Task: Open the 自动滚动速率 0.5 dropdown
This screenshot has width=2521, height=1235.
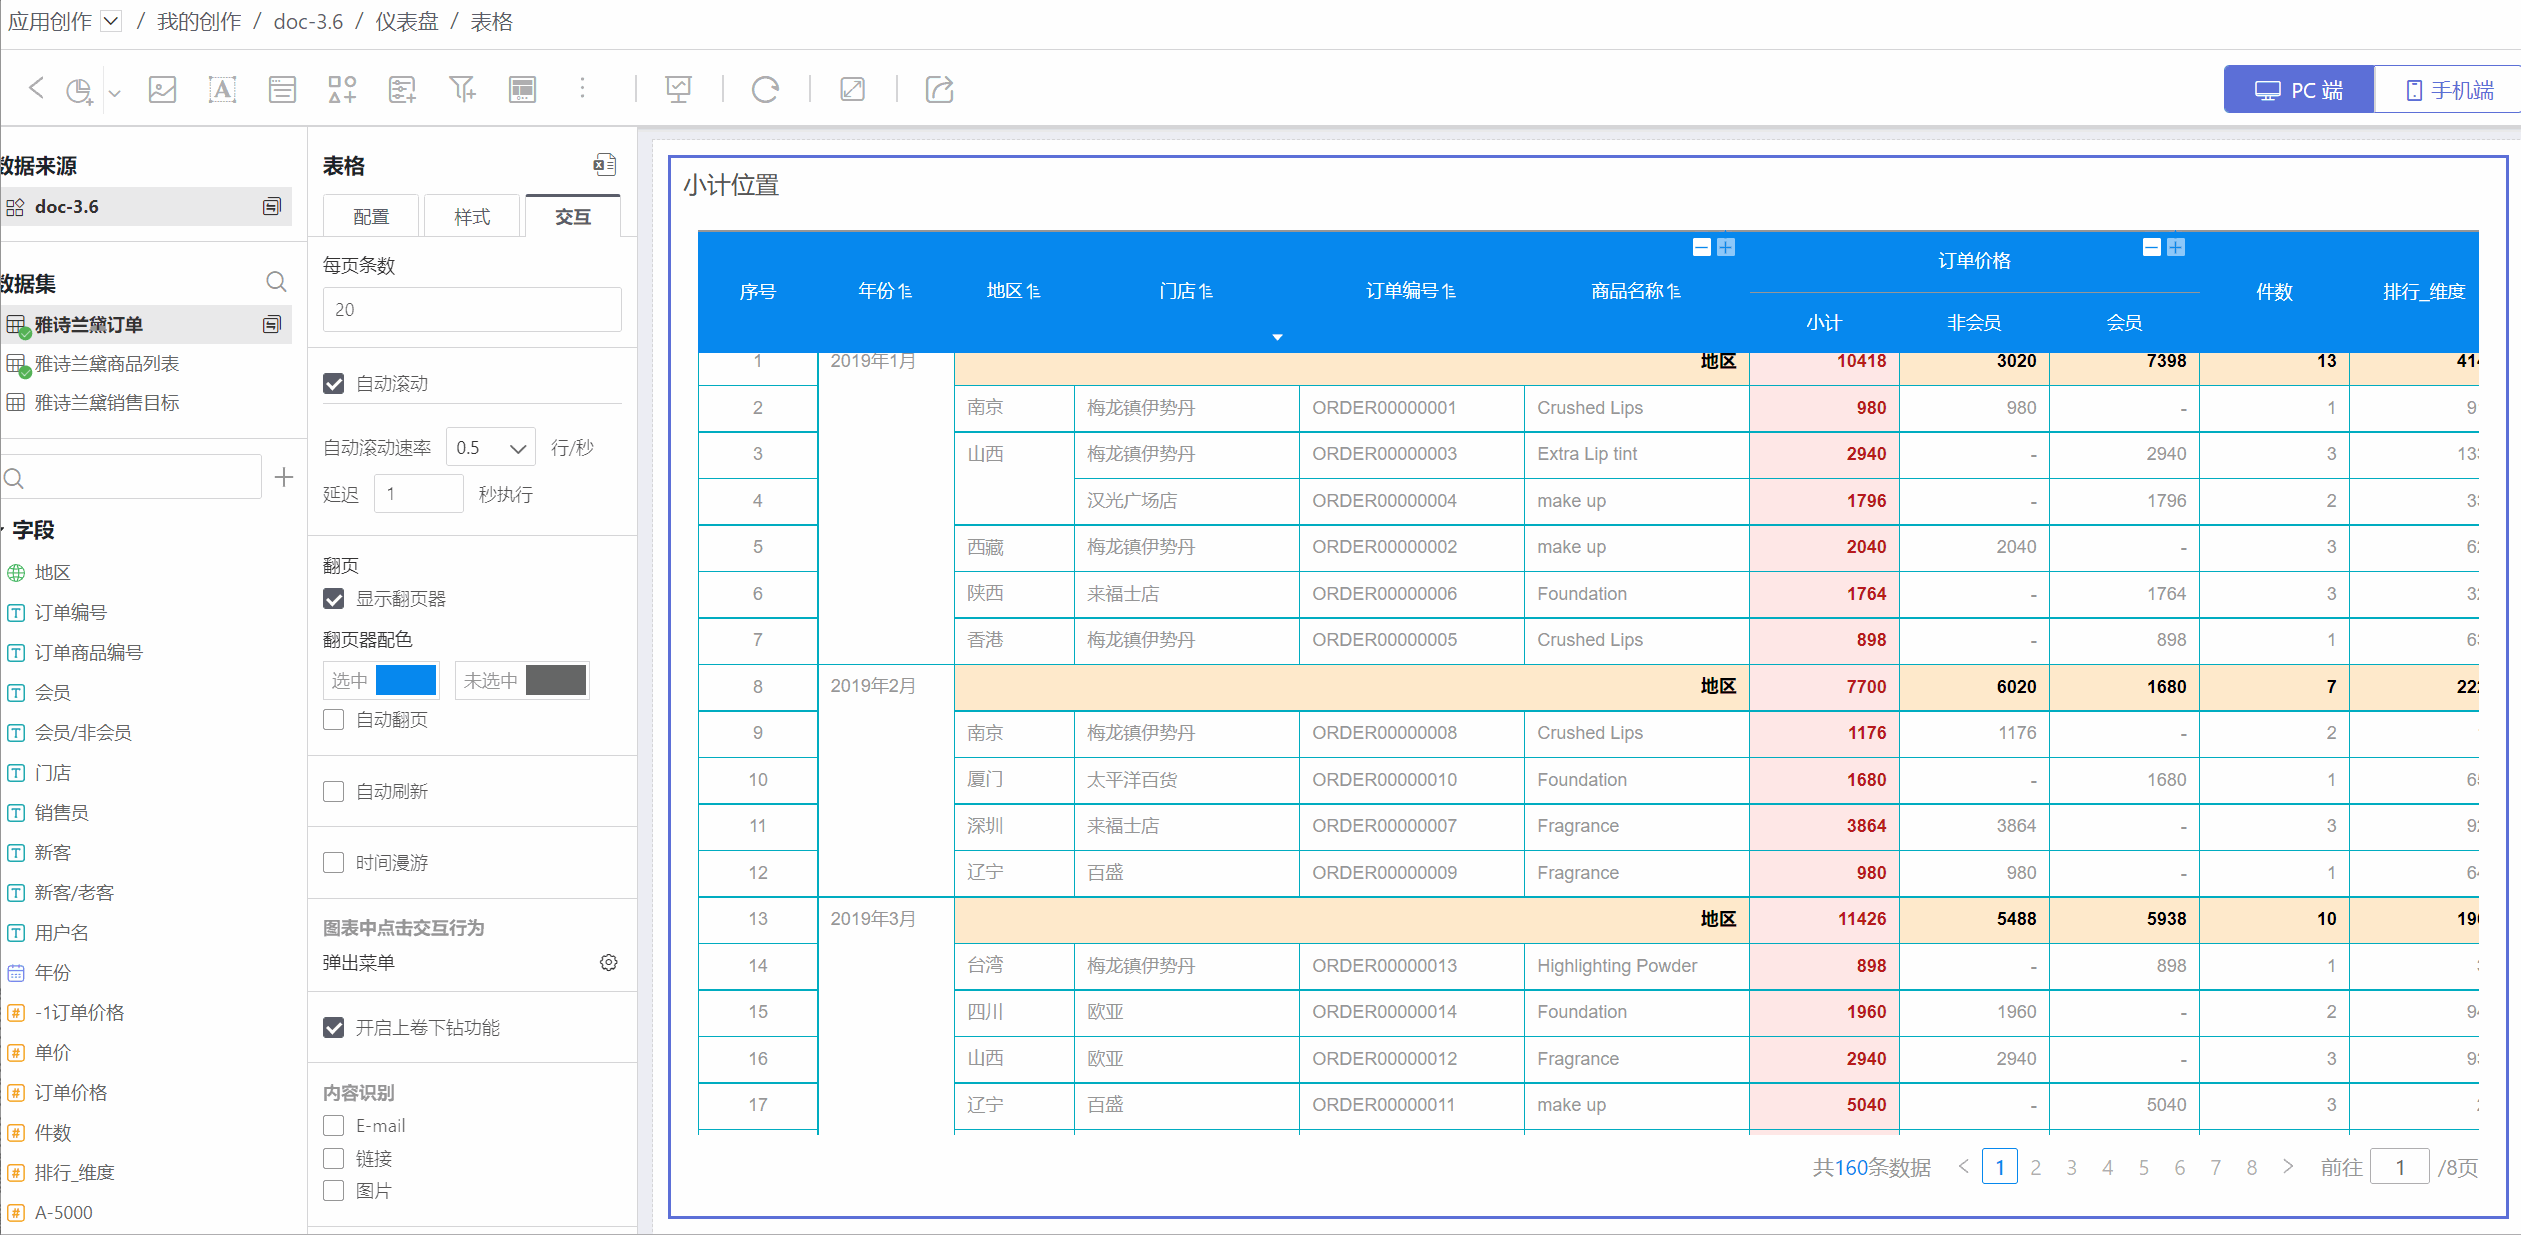Action: (x=490, y=448)
